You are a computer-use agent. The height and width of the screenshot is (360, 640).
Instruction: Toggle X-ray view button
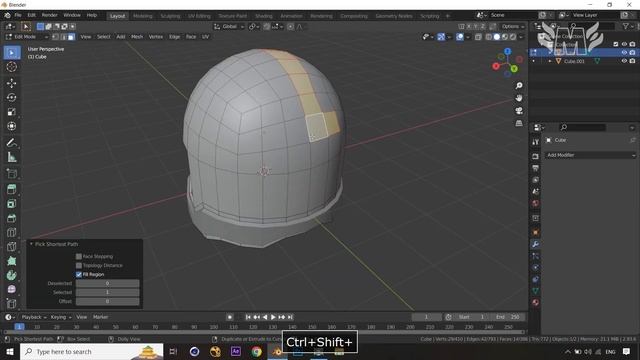point(478,37)
